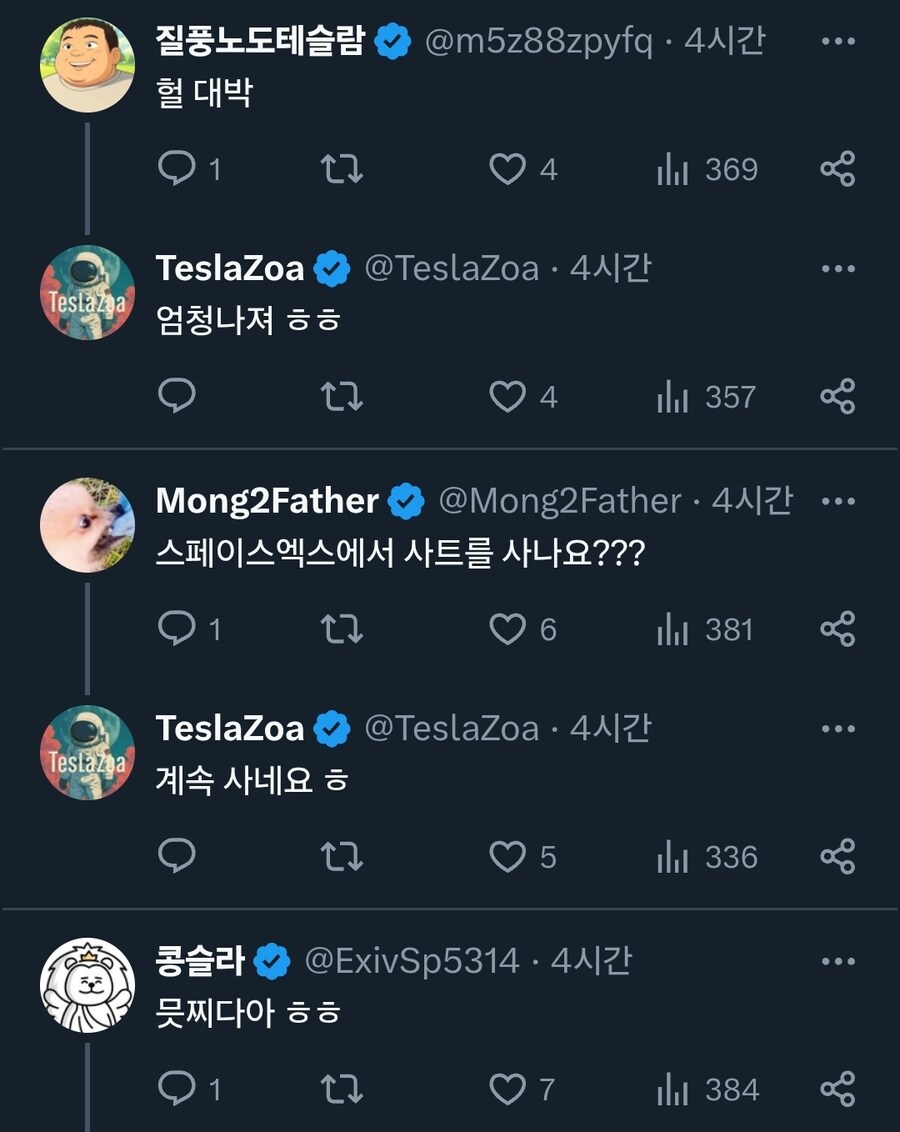The image size is (900, 1132).
Task: Share 질풍노도테슬람's "헐 대박" tweet
Action: [x=838, y=169]
